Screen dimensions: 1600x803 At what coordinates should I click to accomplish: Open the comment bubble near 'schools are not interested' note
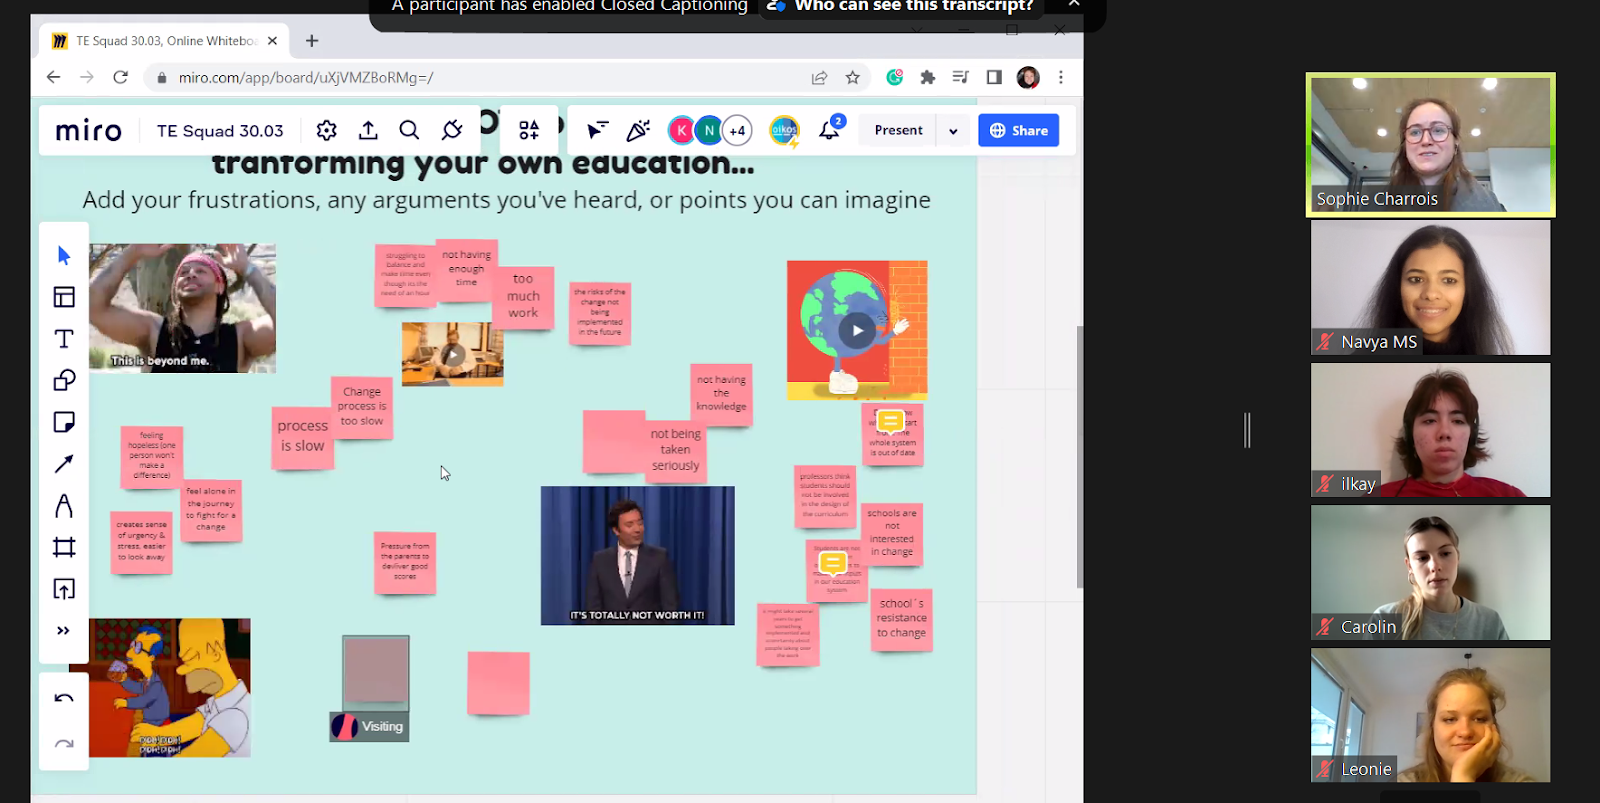833,564
